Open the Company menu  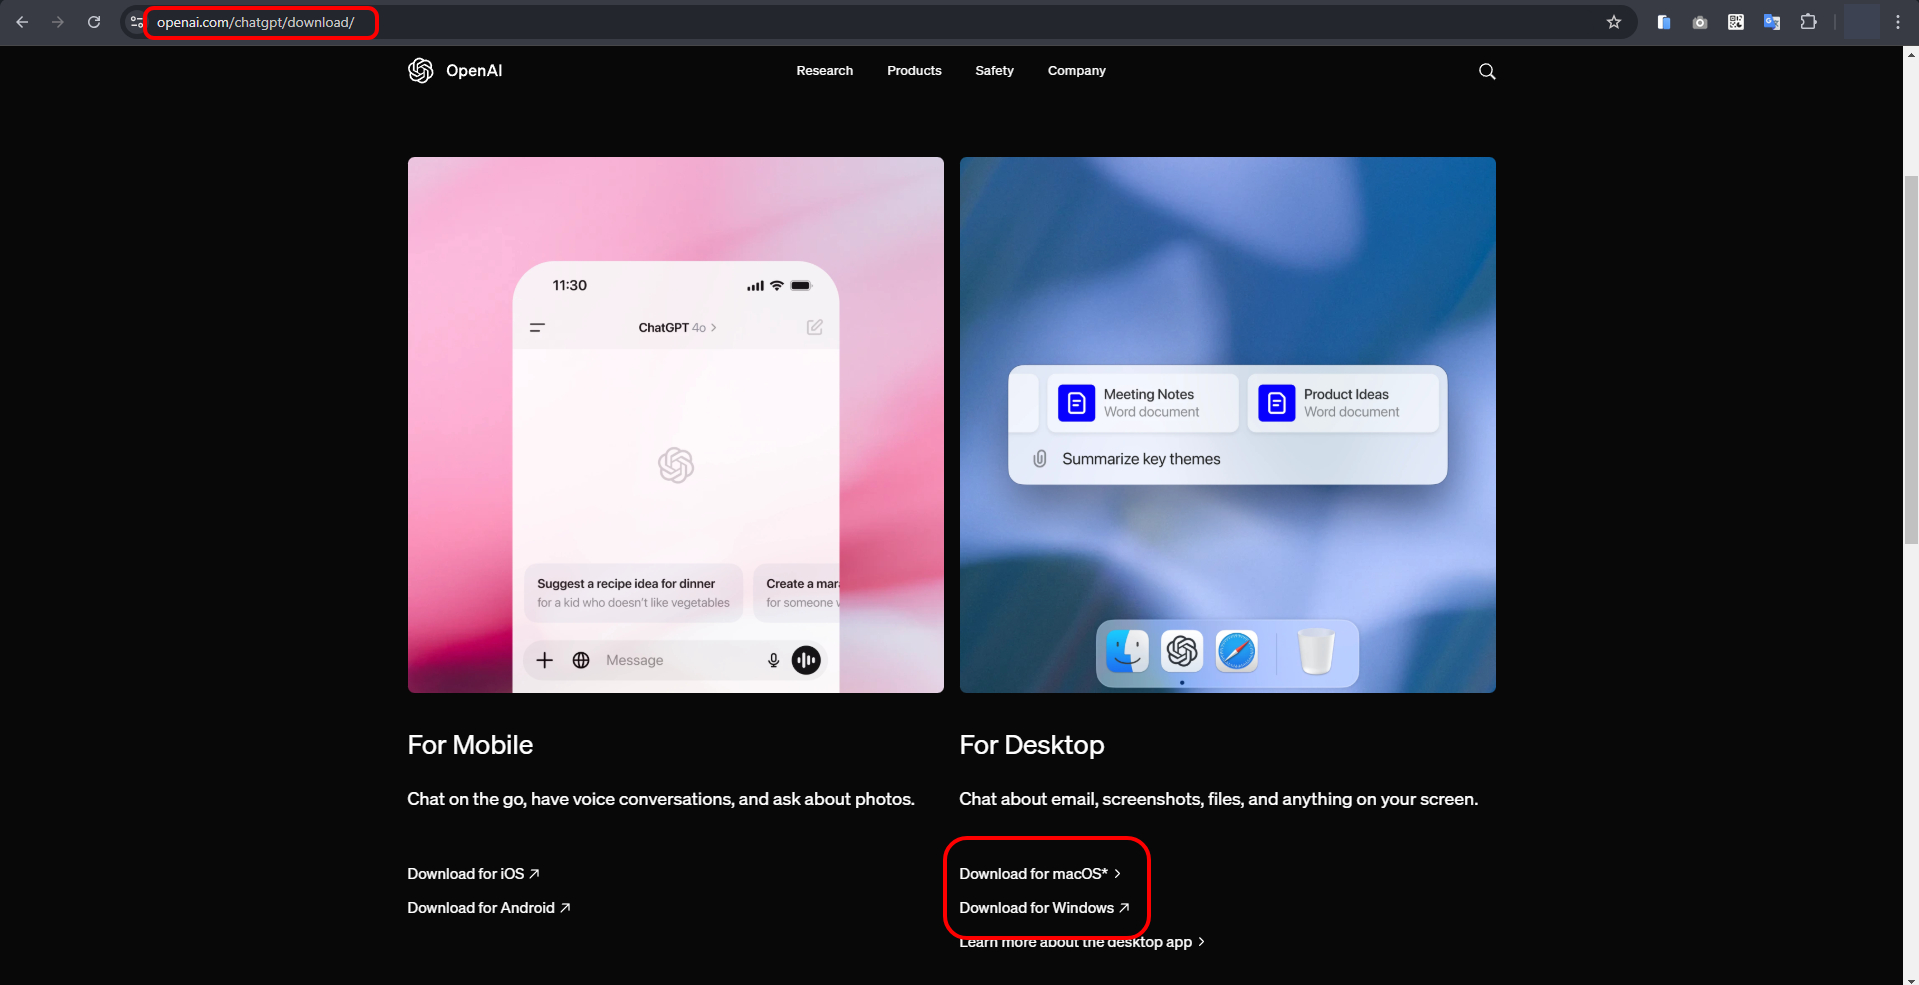pos(1077,70)
